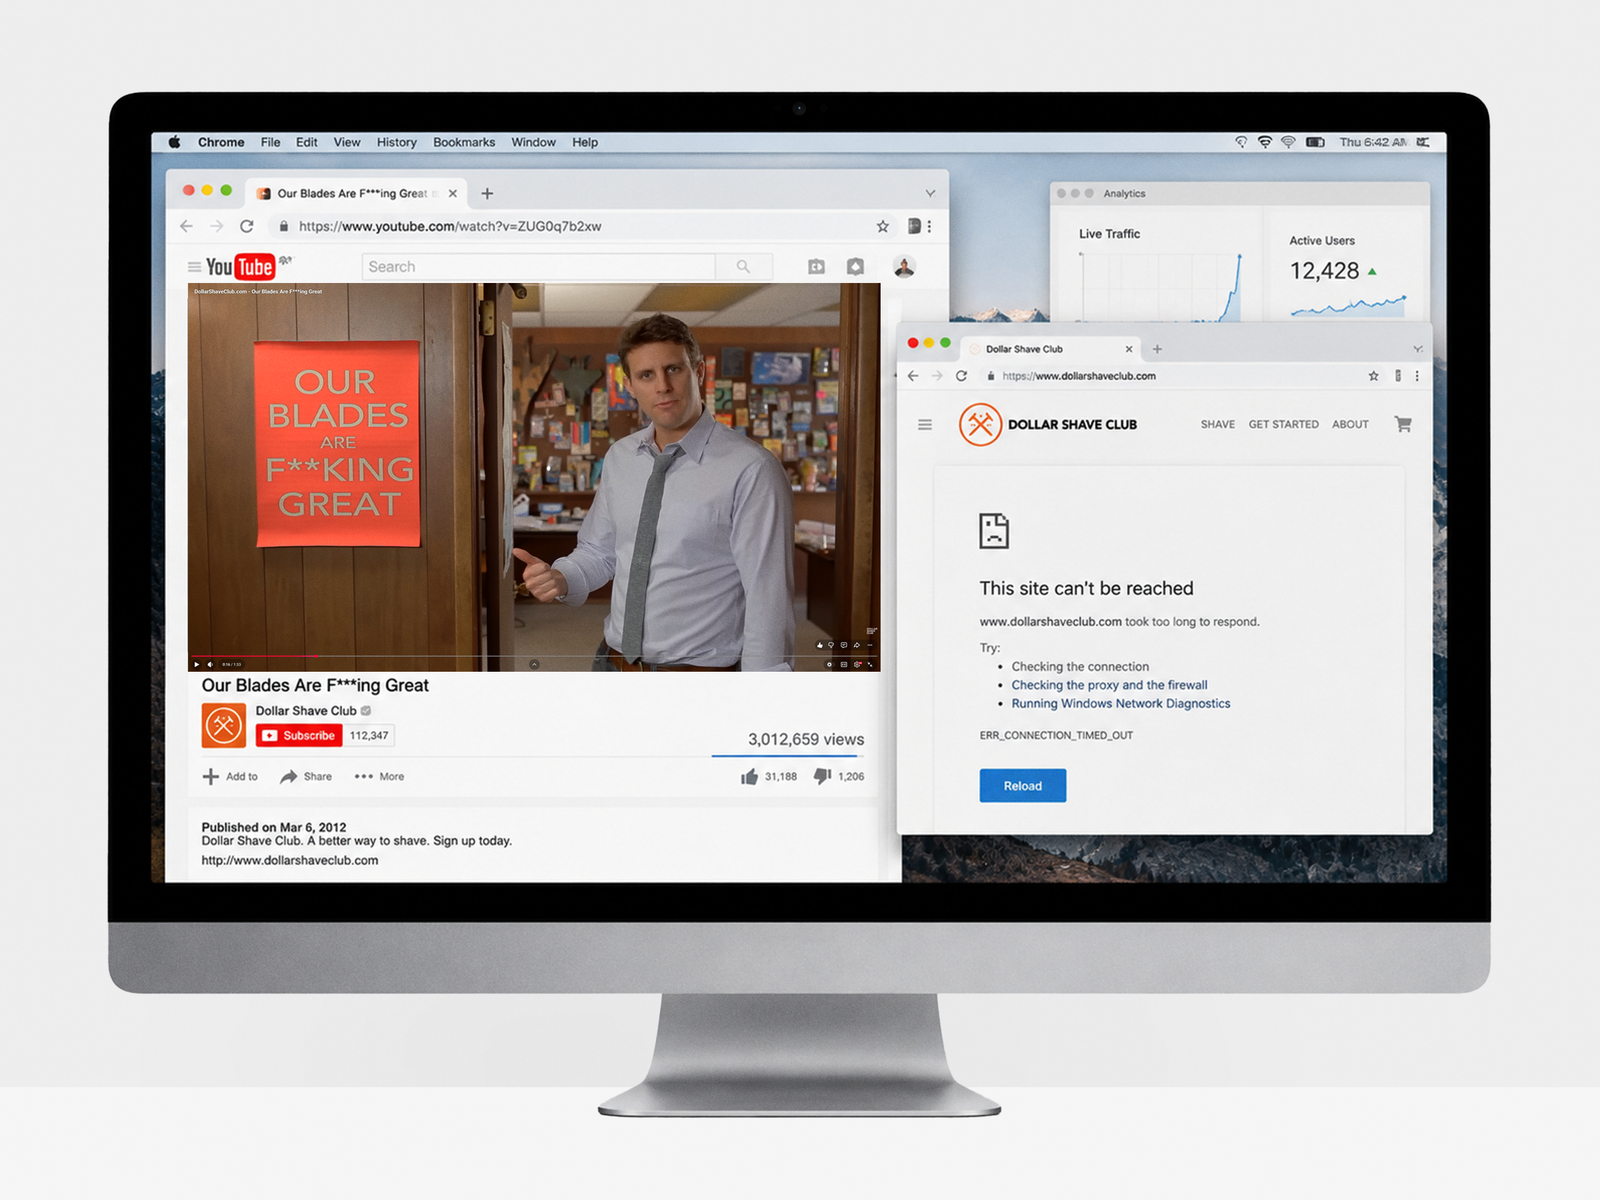Mute the video with the volume icon
This screenshot has height=1200, width=1600.
(210, 664)
